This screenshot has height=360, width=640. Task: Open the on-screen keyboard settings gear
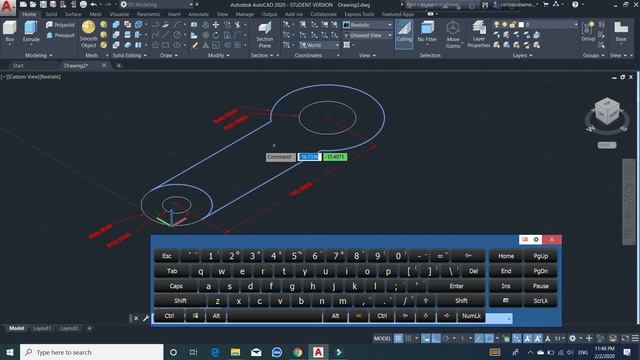point(536,239)
